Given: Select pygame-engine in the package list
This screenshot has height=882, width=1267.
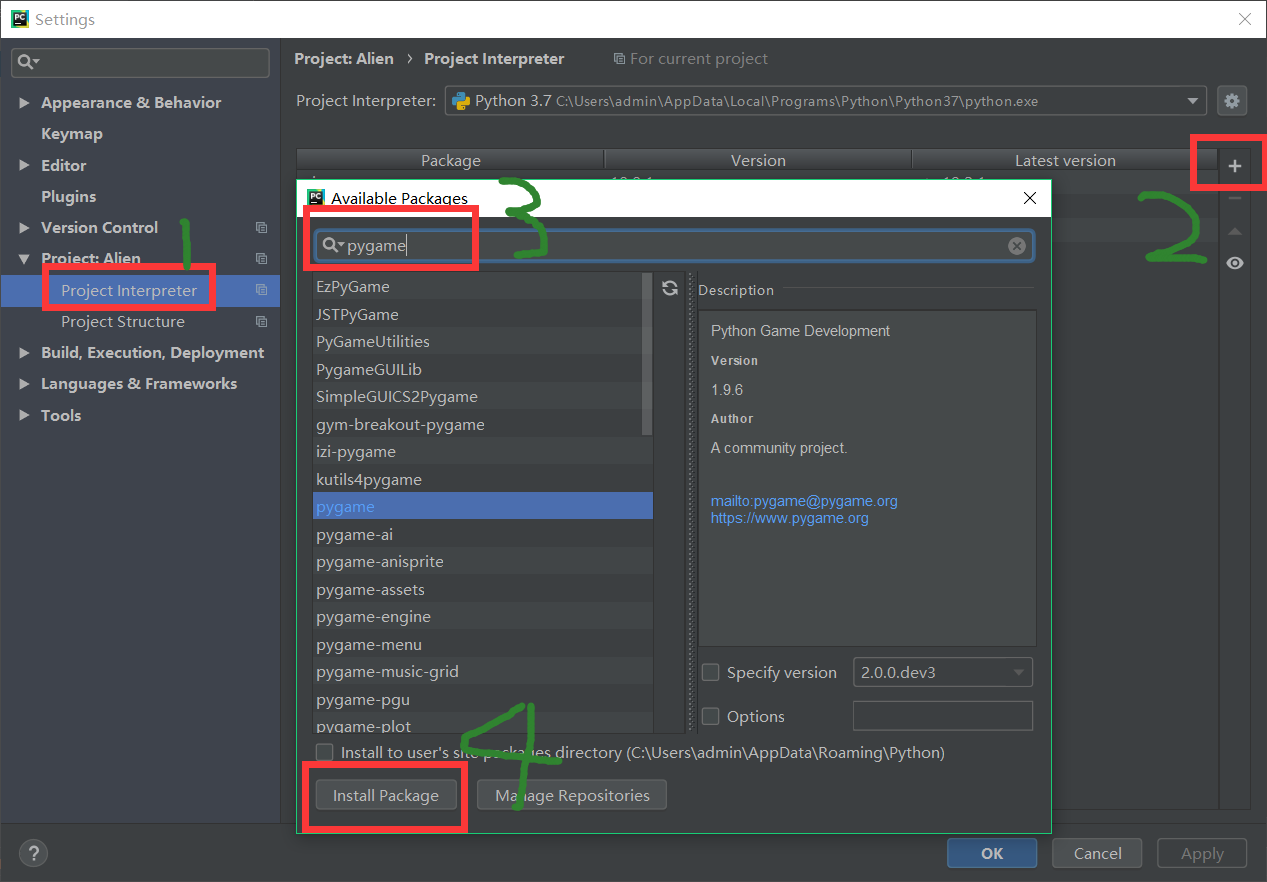Looking at the screenshot, I should 482,617.
